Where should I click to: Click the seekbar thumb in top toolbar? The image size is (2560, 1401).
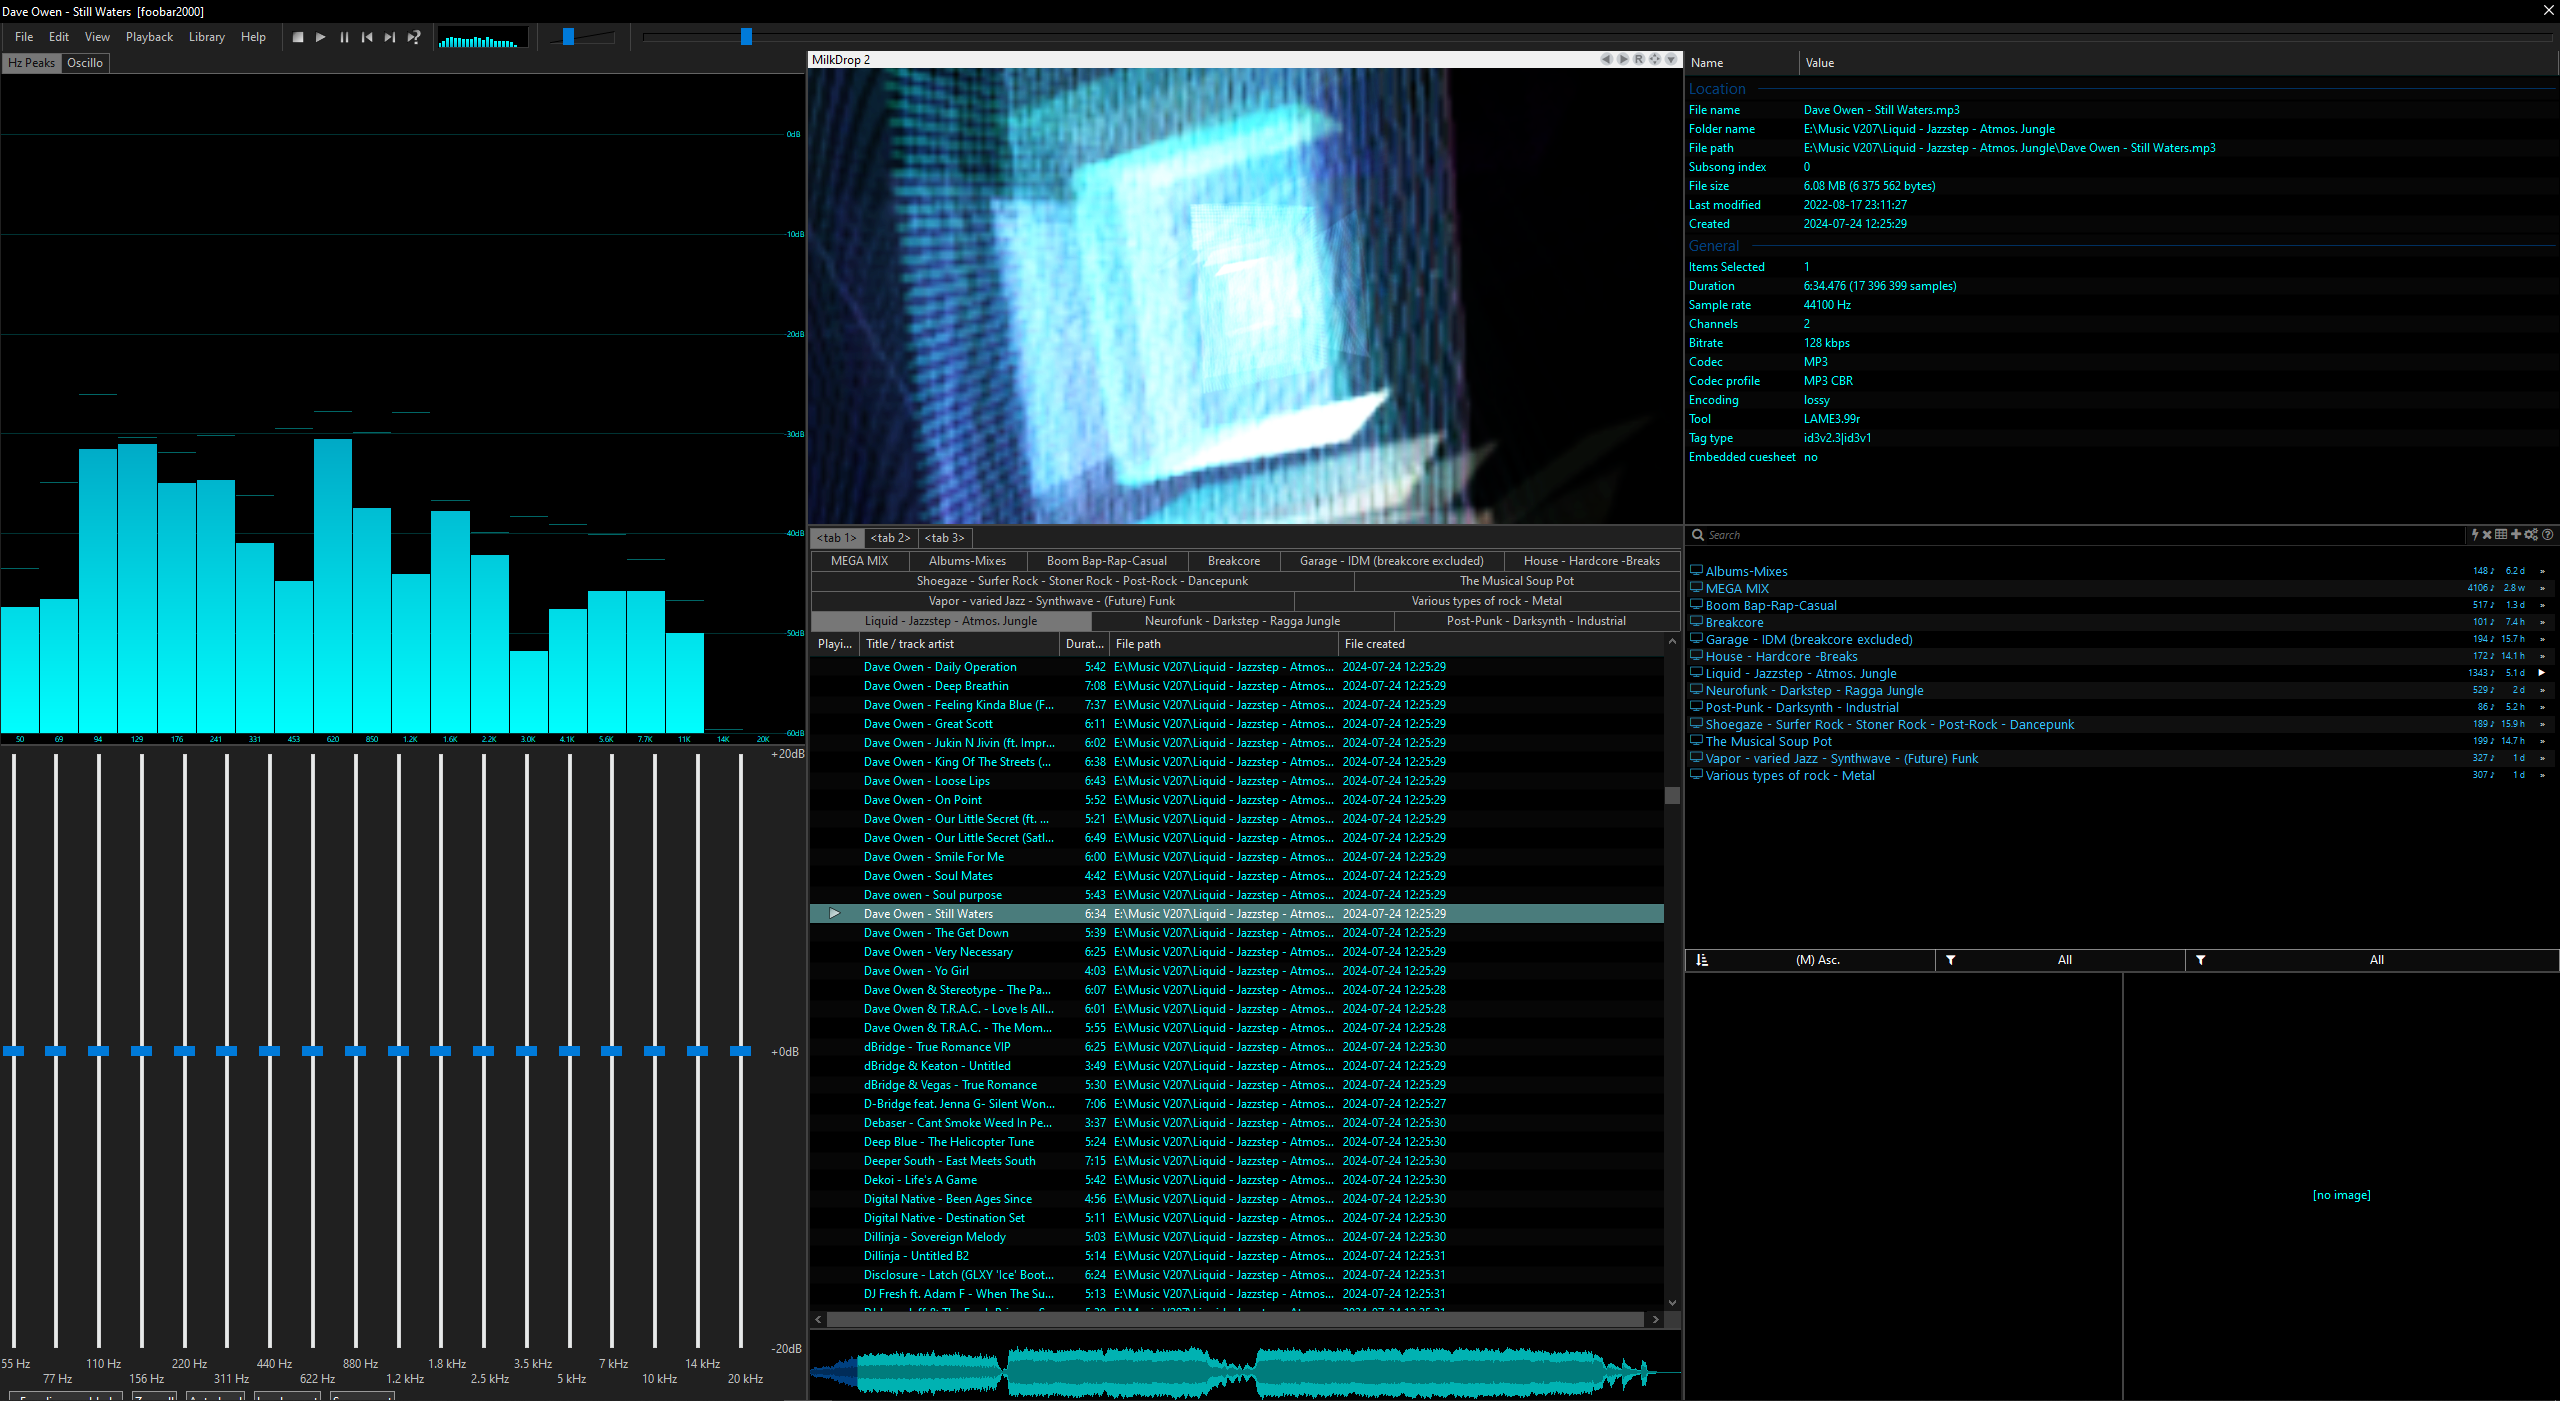746,37
